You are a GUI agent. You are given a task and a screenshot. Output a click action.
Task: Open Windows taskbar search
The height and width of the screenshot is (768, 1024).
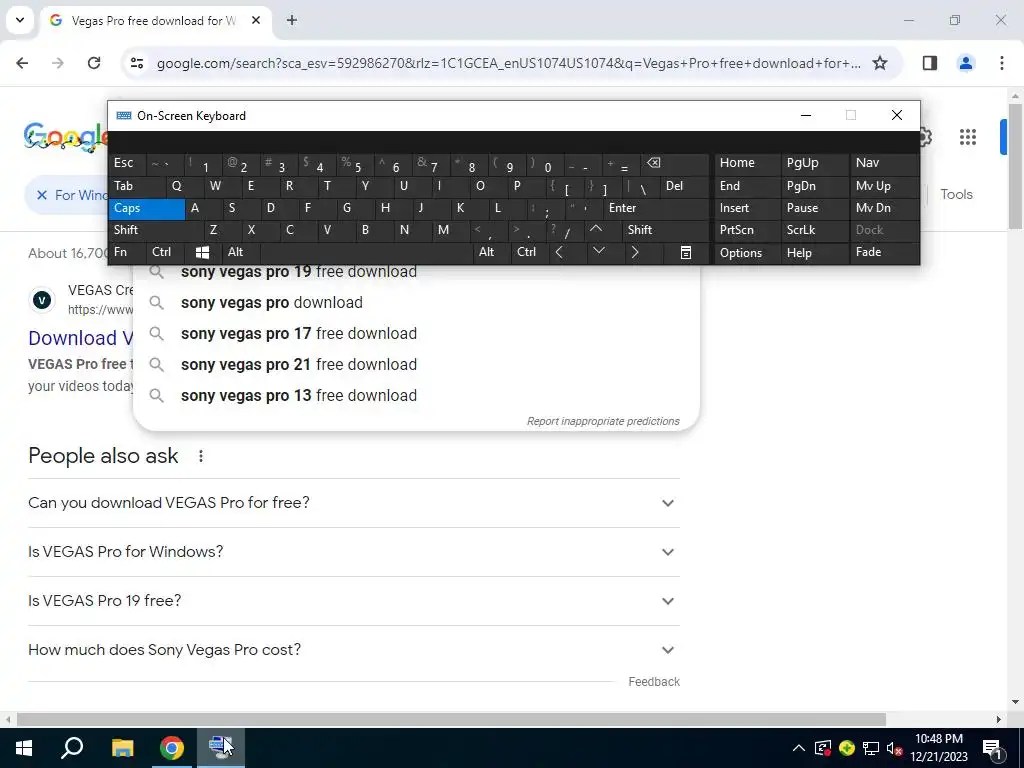point(72,748)
